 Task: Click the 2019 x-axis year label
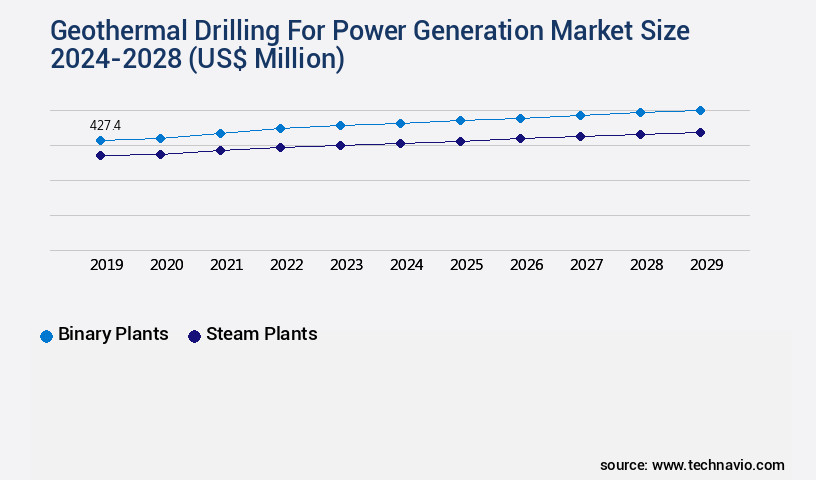pyautogui.click(x=107, y=265)
